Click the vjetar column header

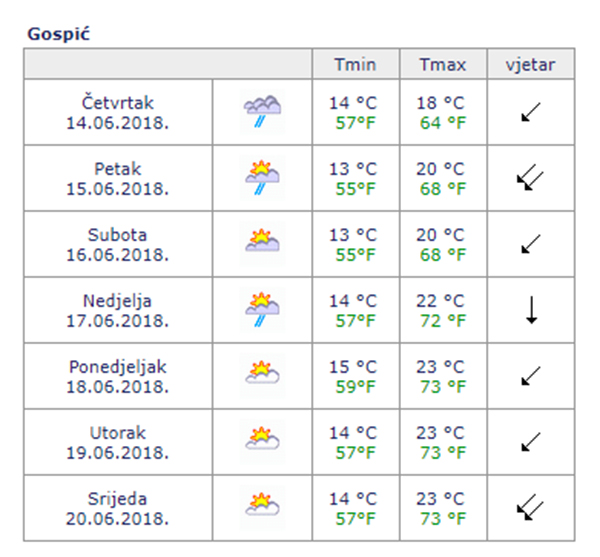click(531, 65)
